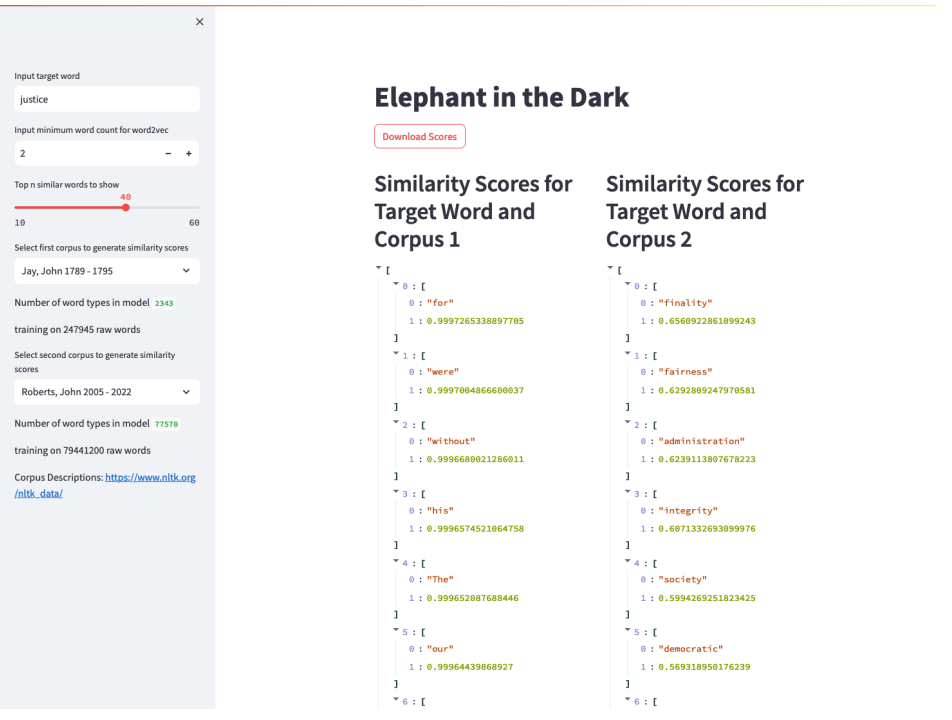Open the second corpus dropdown showing Roberts, John
Image resolution: width=952 pixels, height=720 pixels.
(x=106, y=392)
